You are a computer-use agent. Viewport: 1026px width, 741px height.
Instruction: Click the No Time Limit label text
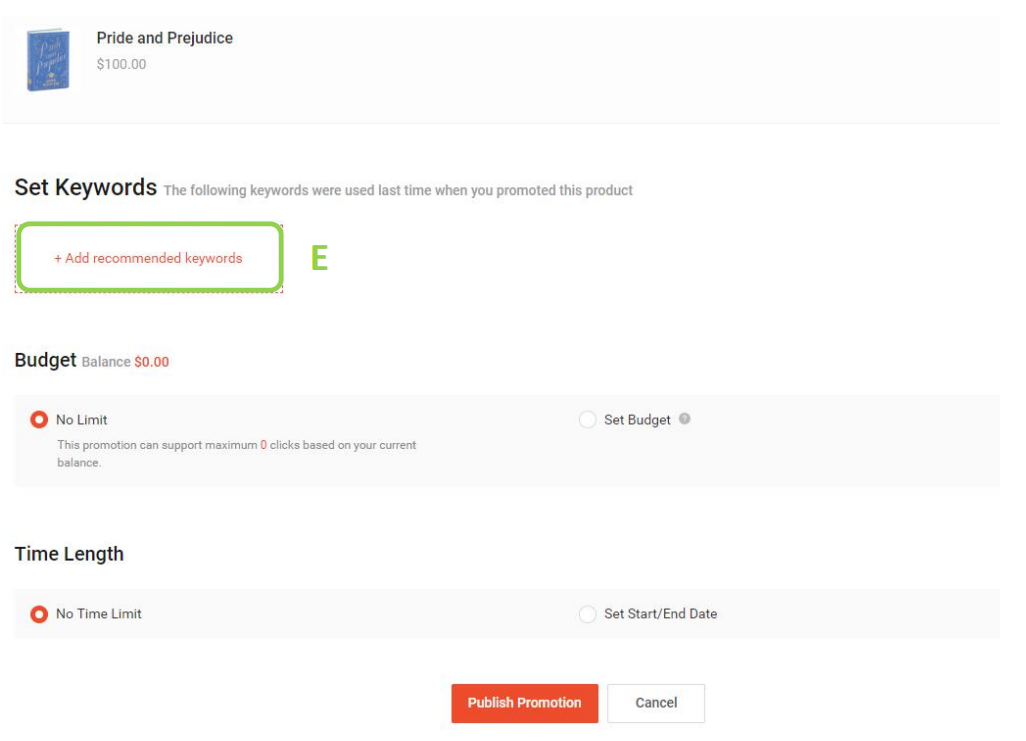pyautogui.click(x=99, y=614)
